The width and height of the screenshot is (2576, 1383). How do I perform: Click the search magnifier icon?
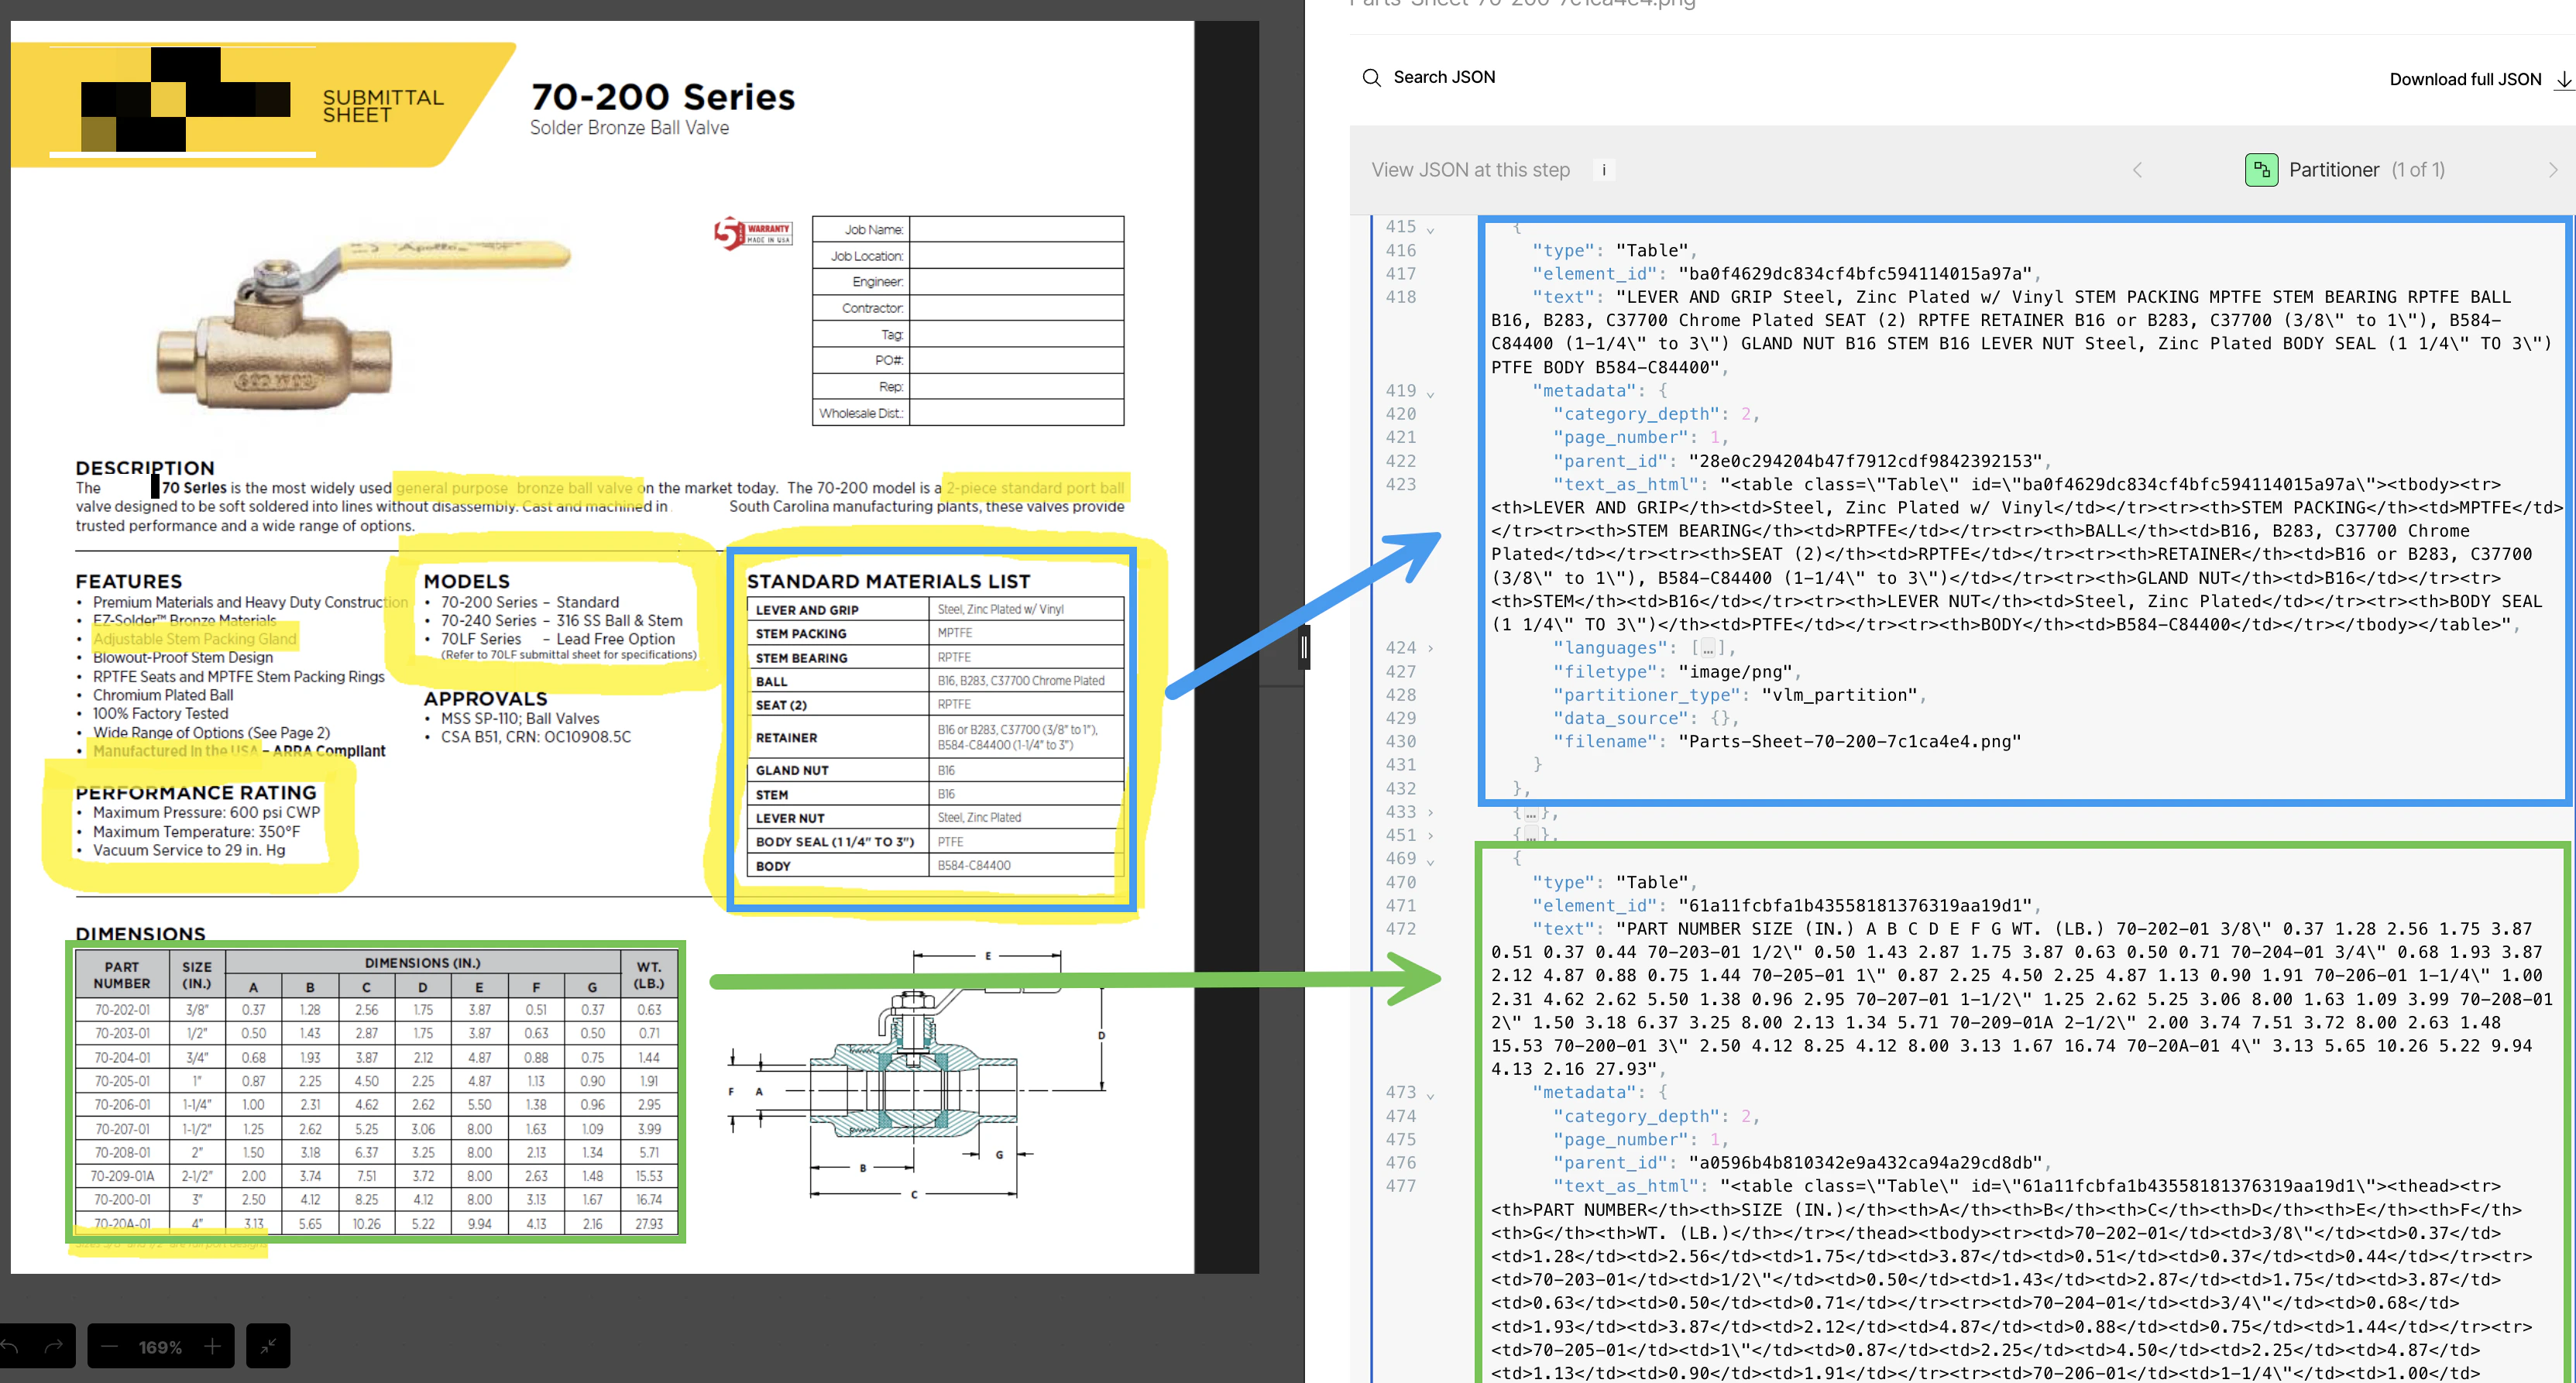click(x=1371, y=78)
